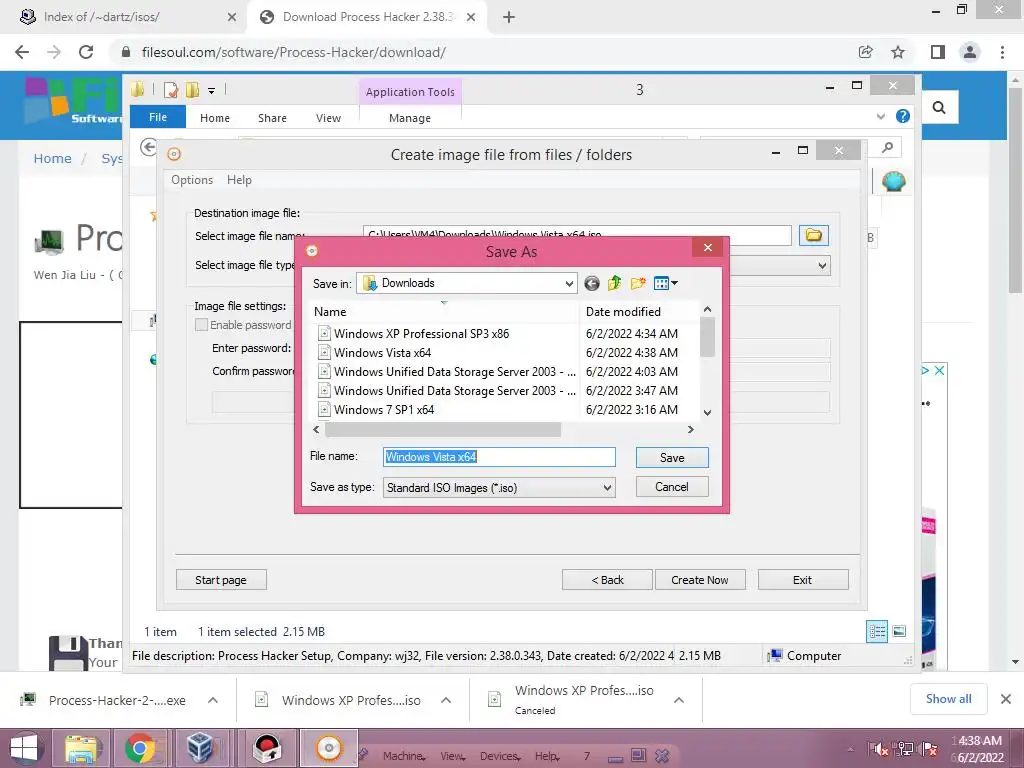
Task: Click the horizontal scroll right arrow
Action: tap(691, 430)
